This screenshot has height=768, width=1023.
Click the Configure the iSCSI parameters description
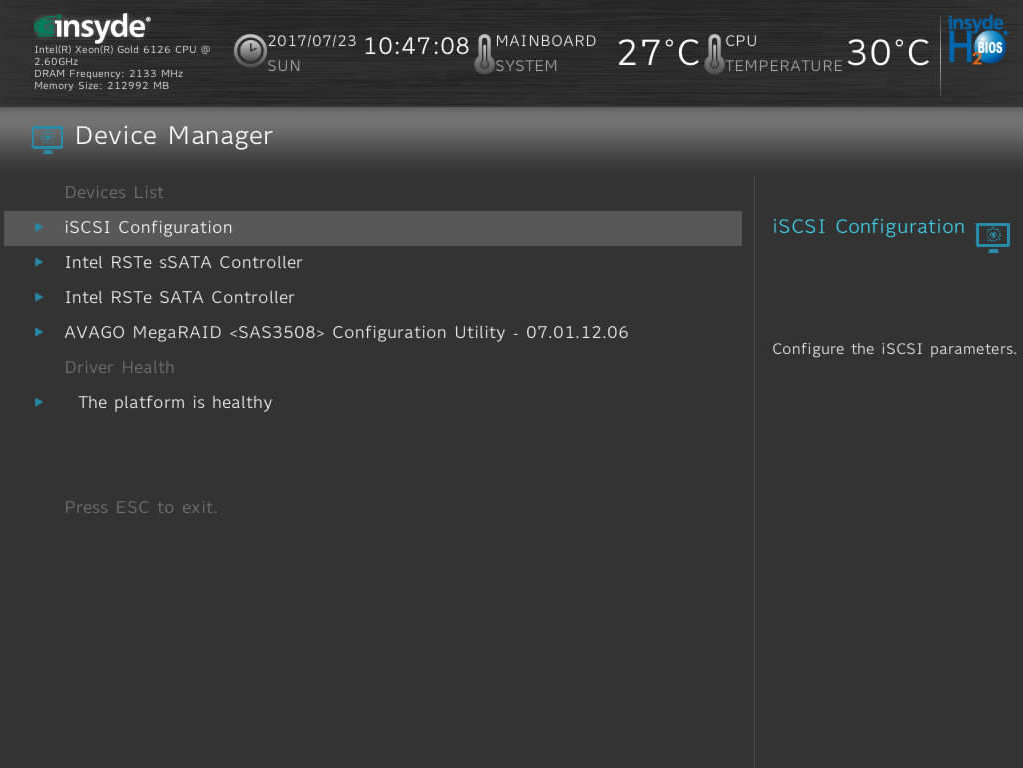[893, 348]
